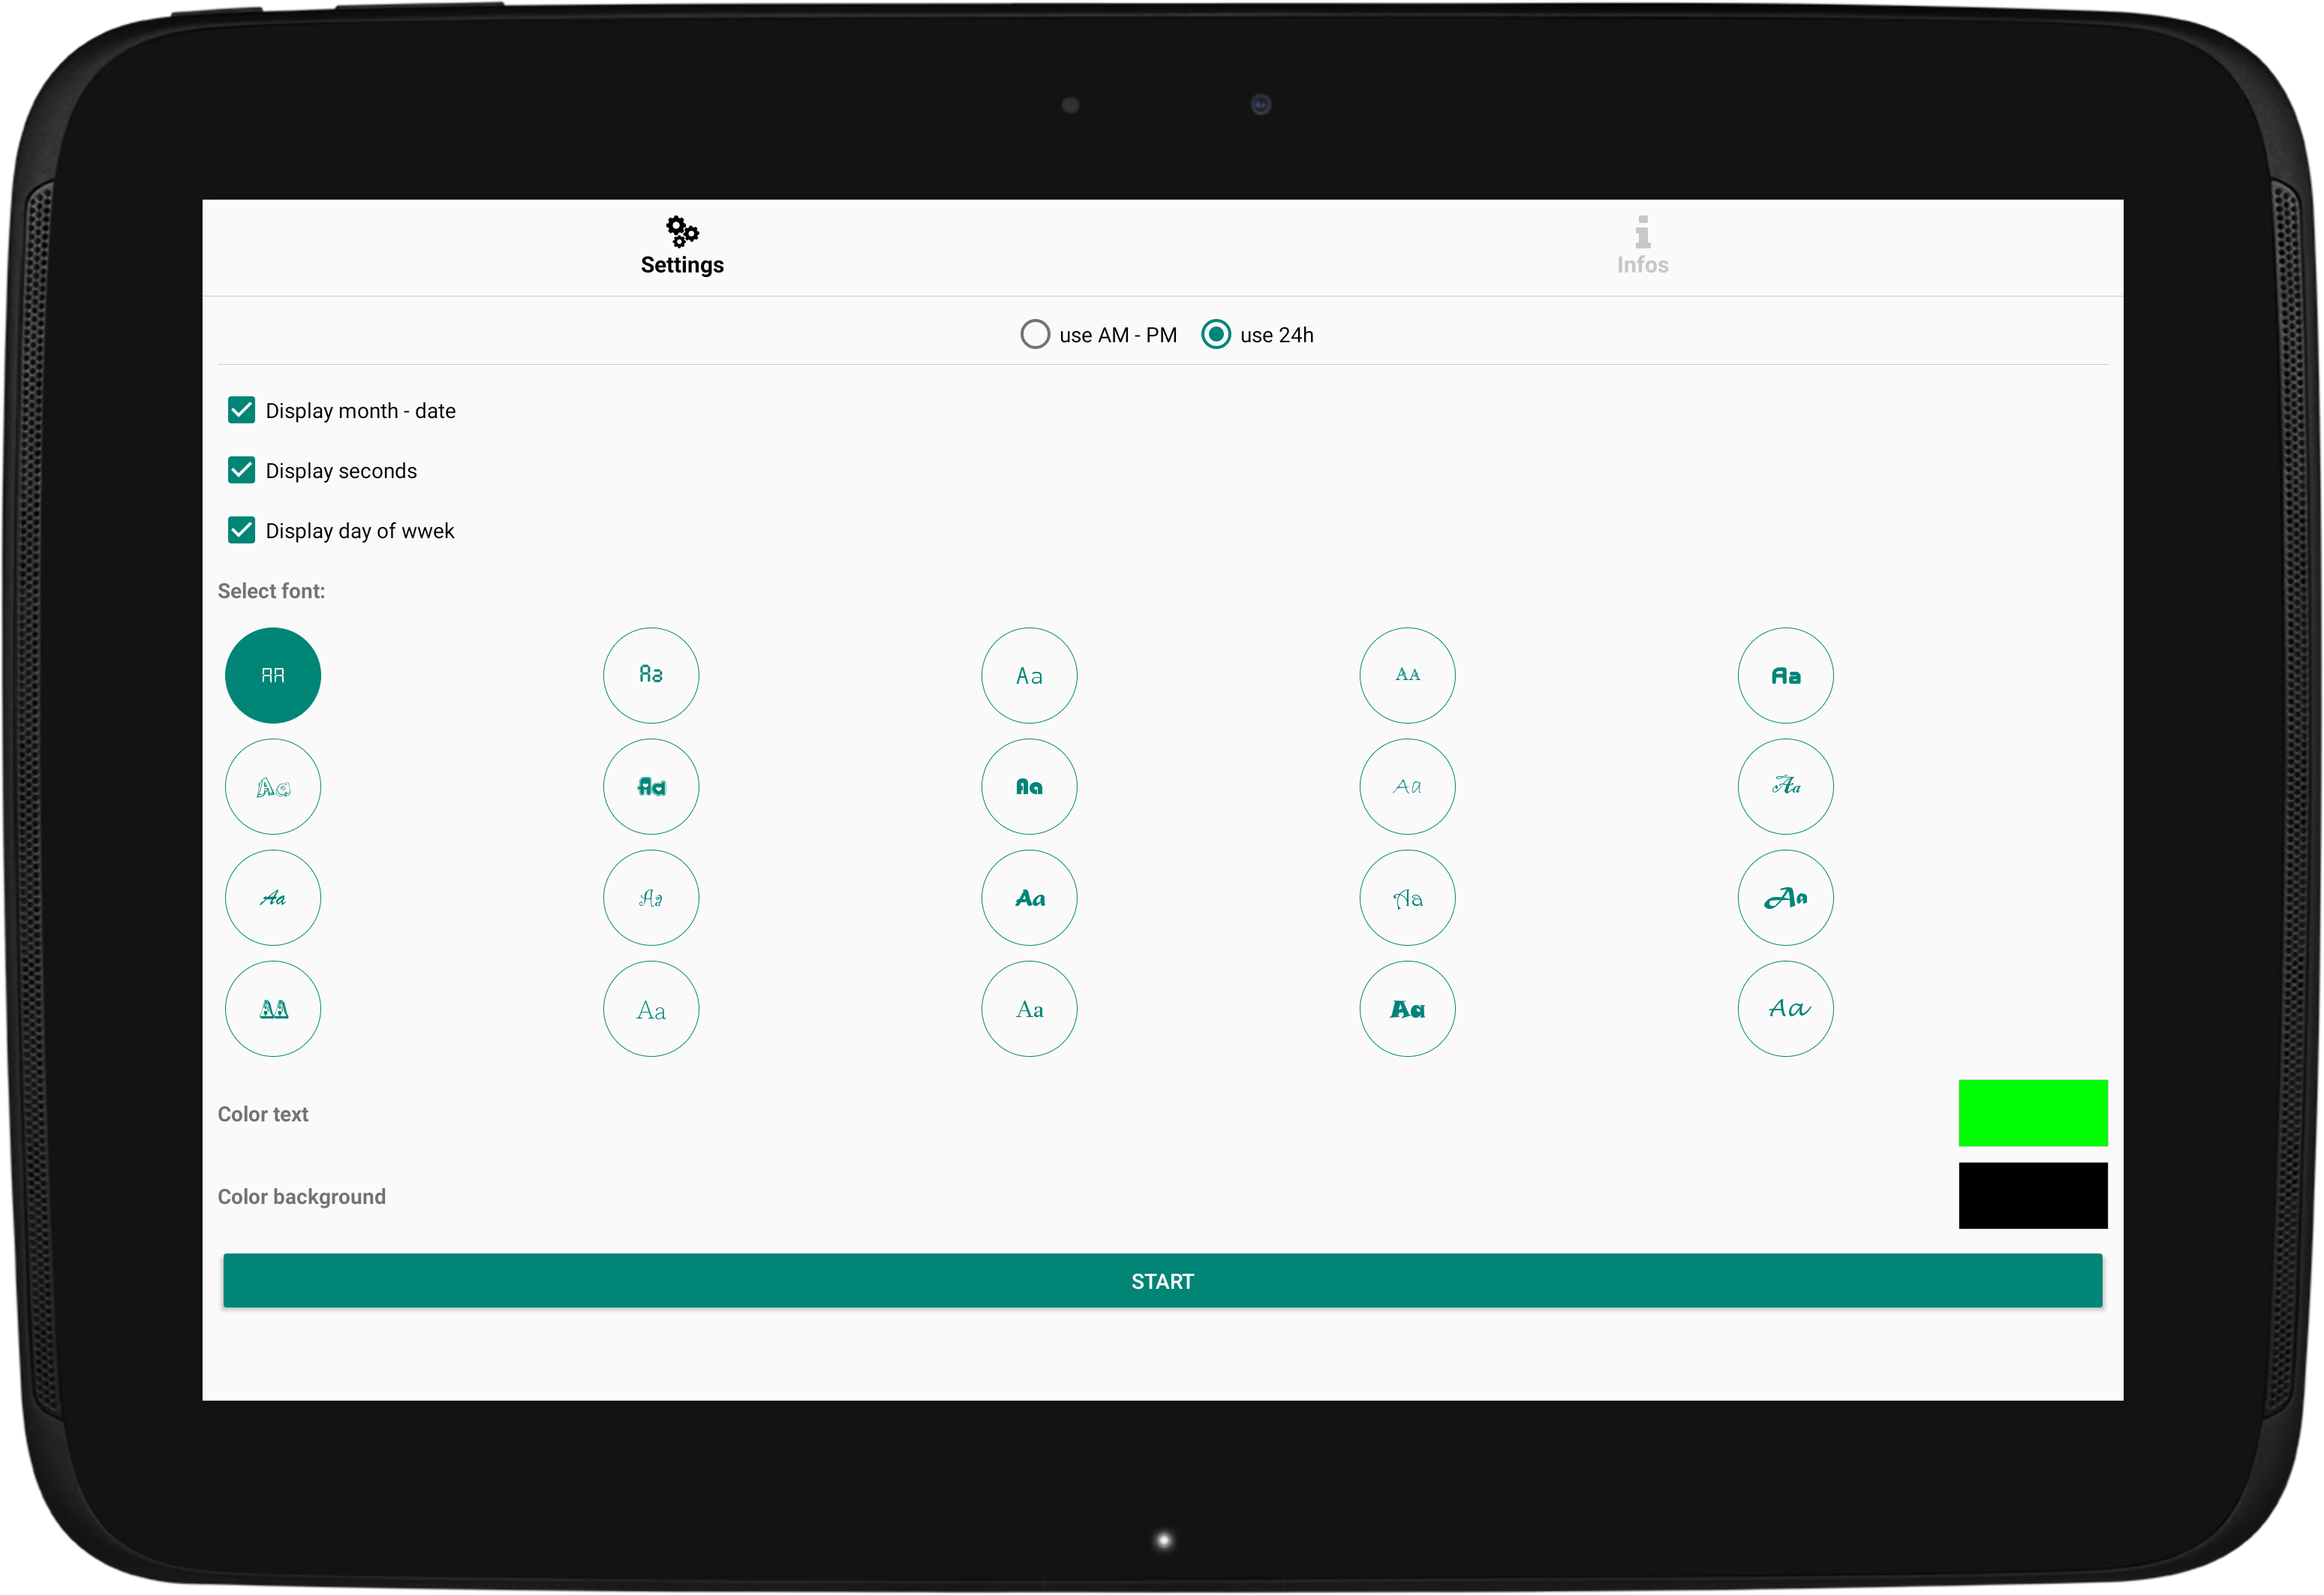
Task: Pick the thin sans Aa font in first row
Action: [1029, 676]
